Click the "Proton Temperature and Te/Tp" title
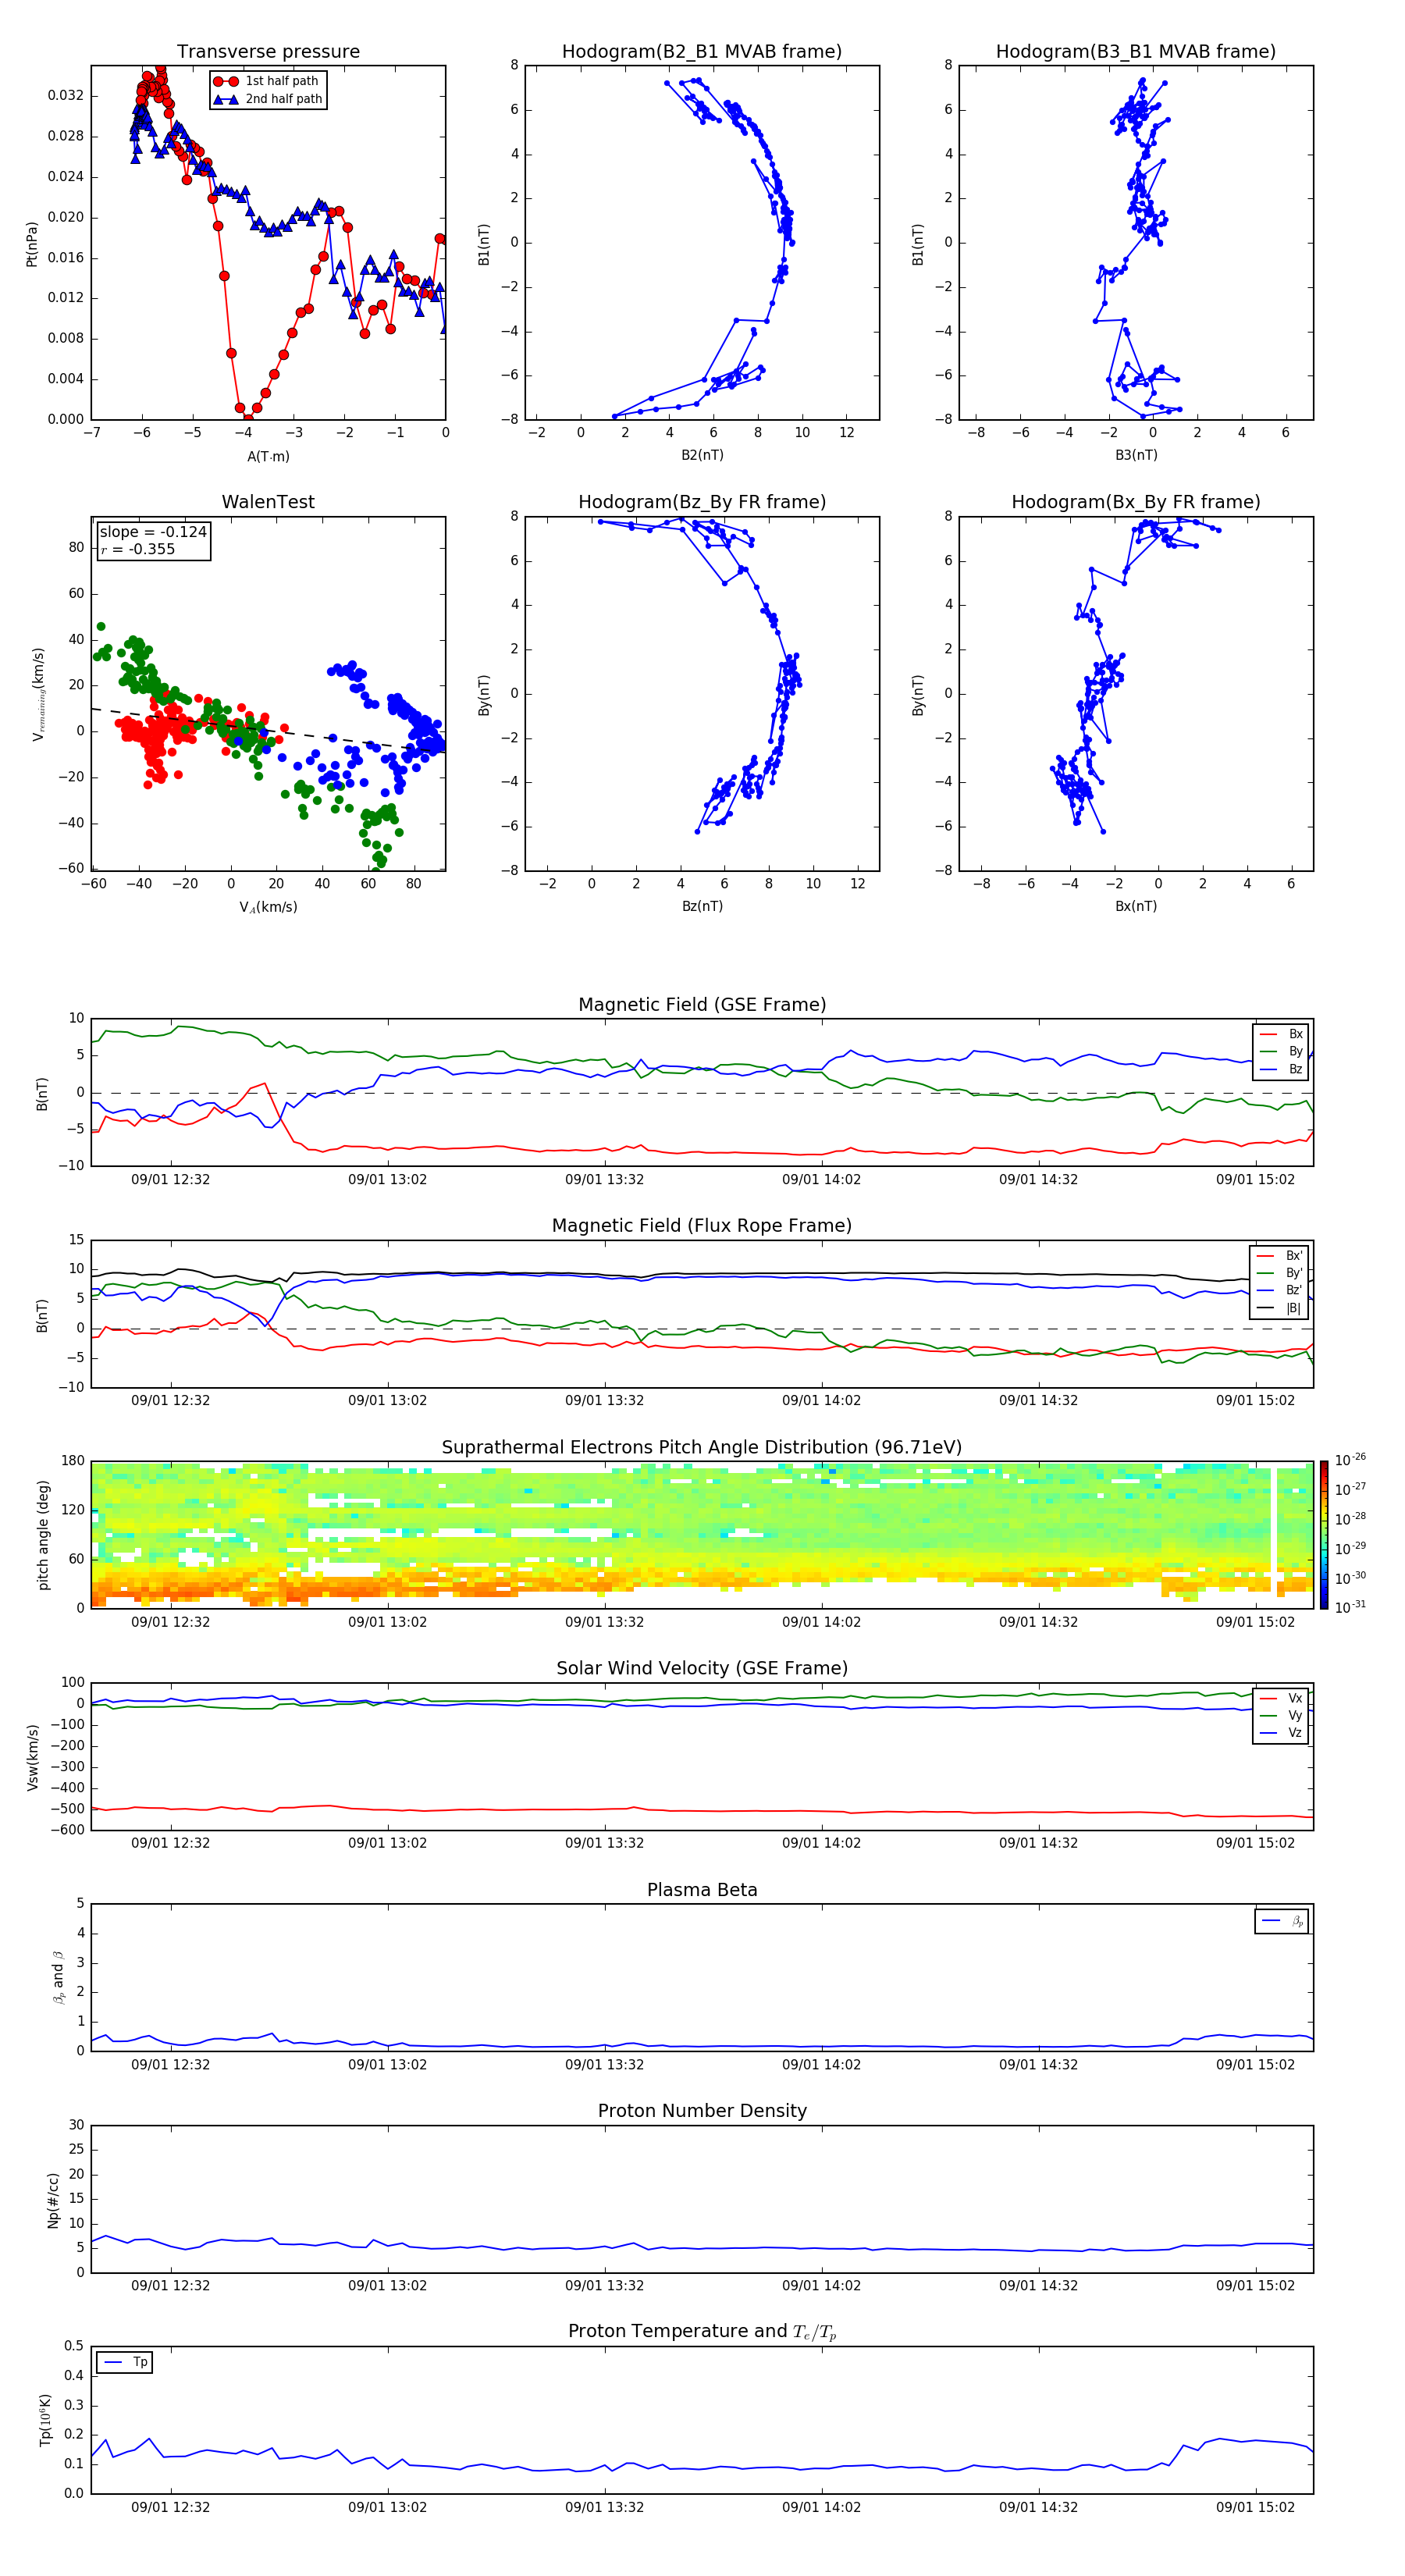The height and width of the screenshot is (2576, 1405). click(702, 2332)
